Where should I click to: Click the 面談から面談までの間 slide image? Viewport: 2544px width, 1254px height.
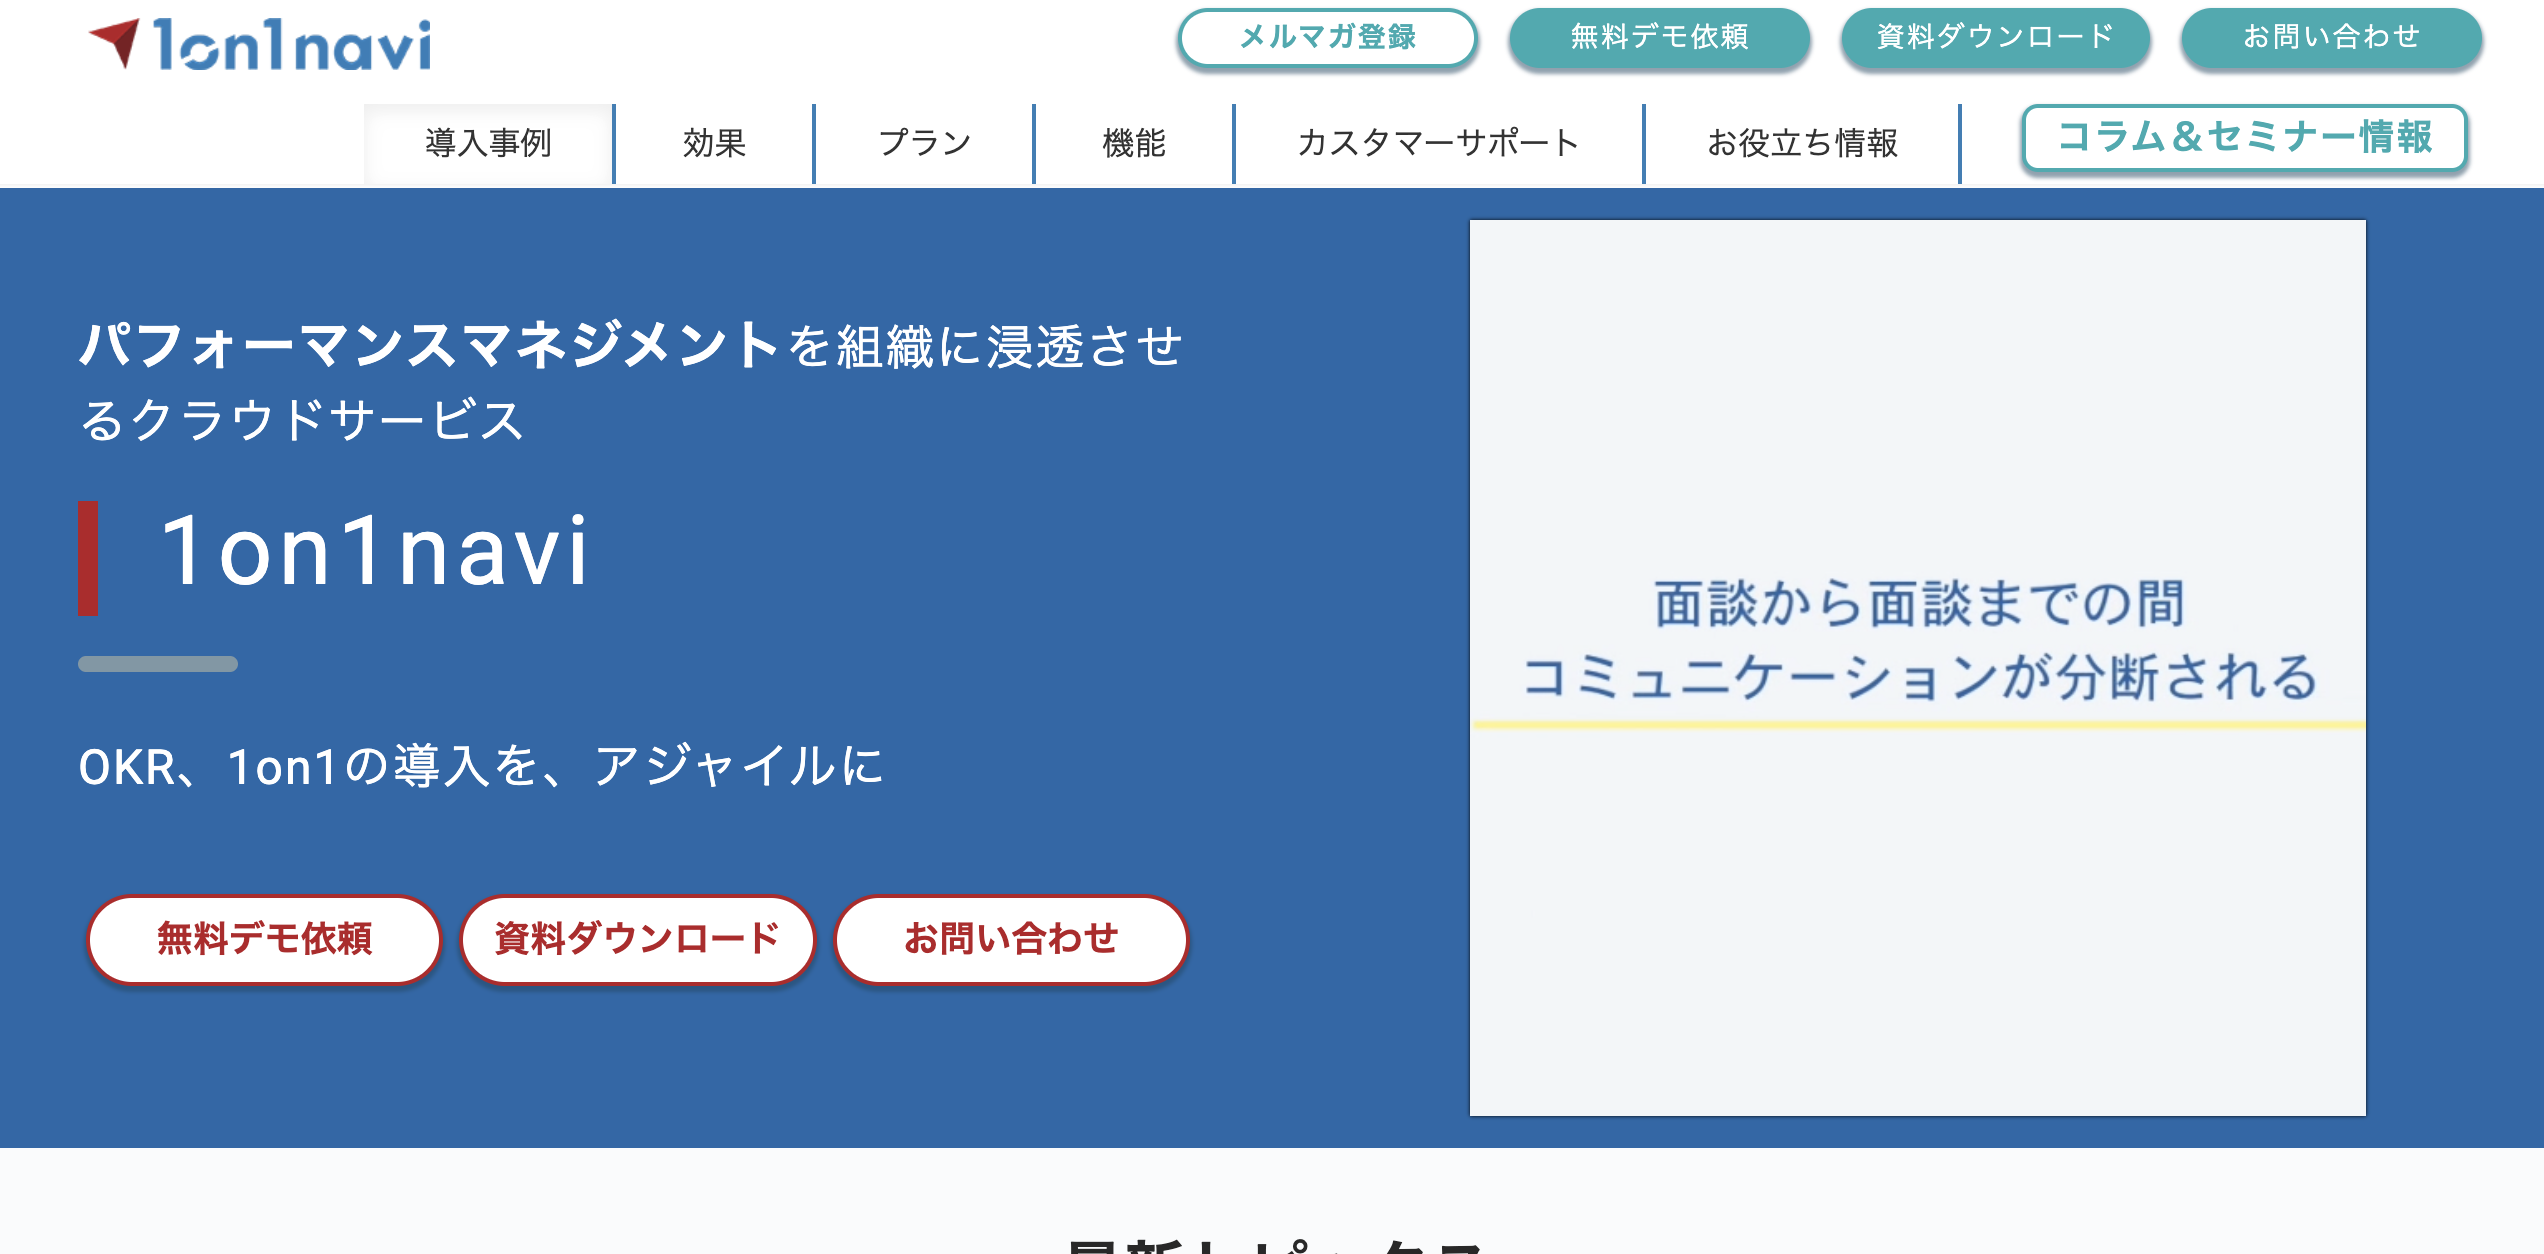coord(1917,668)
